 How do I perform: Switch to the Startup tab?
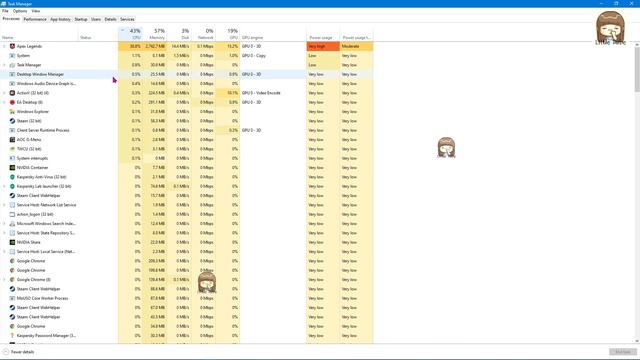coord(81,19)
